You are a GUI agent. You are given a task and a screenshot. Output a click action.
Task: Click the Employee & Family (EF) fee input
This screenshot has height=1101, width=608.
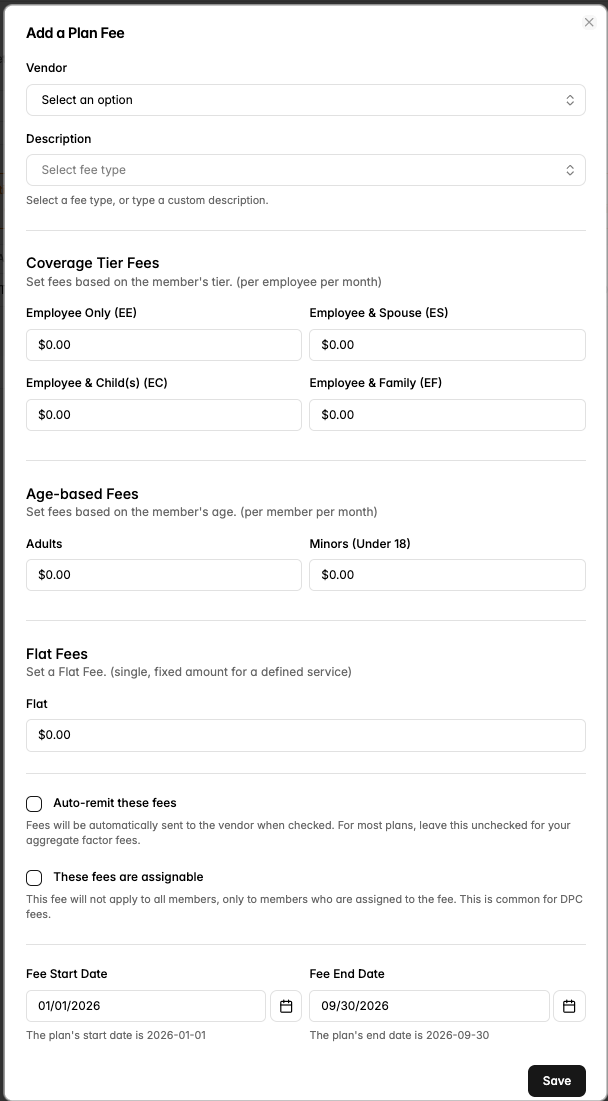pyautogui.click(x=447, y=415)
